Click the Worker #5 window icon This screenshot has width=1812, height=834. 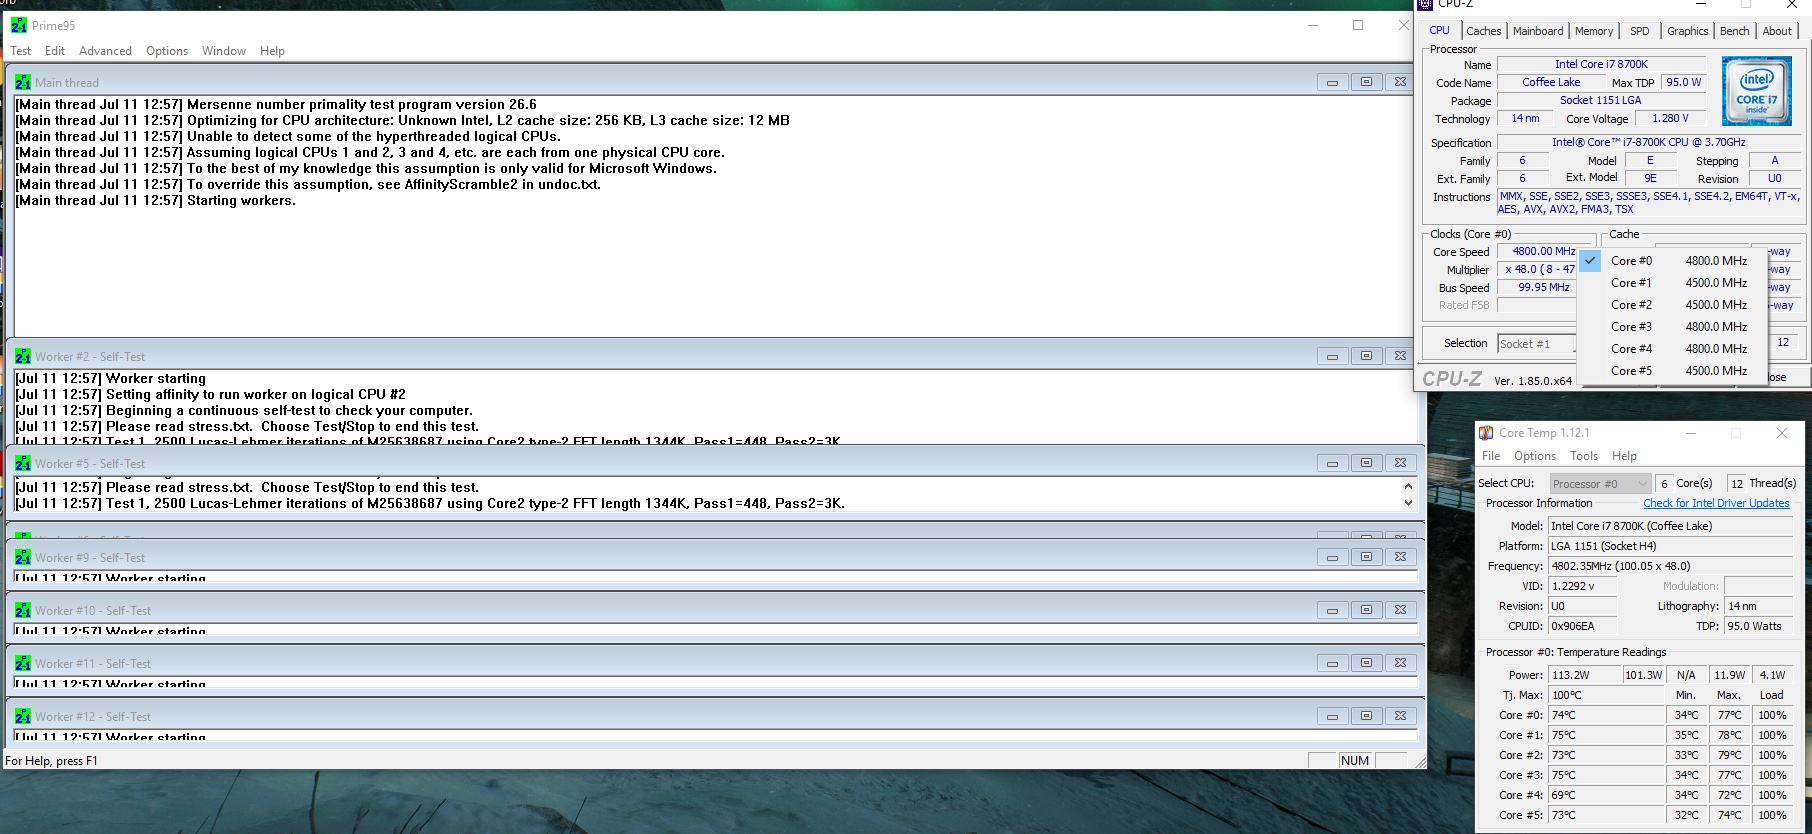click(x=23, y=463)
